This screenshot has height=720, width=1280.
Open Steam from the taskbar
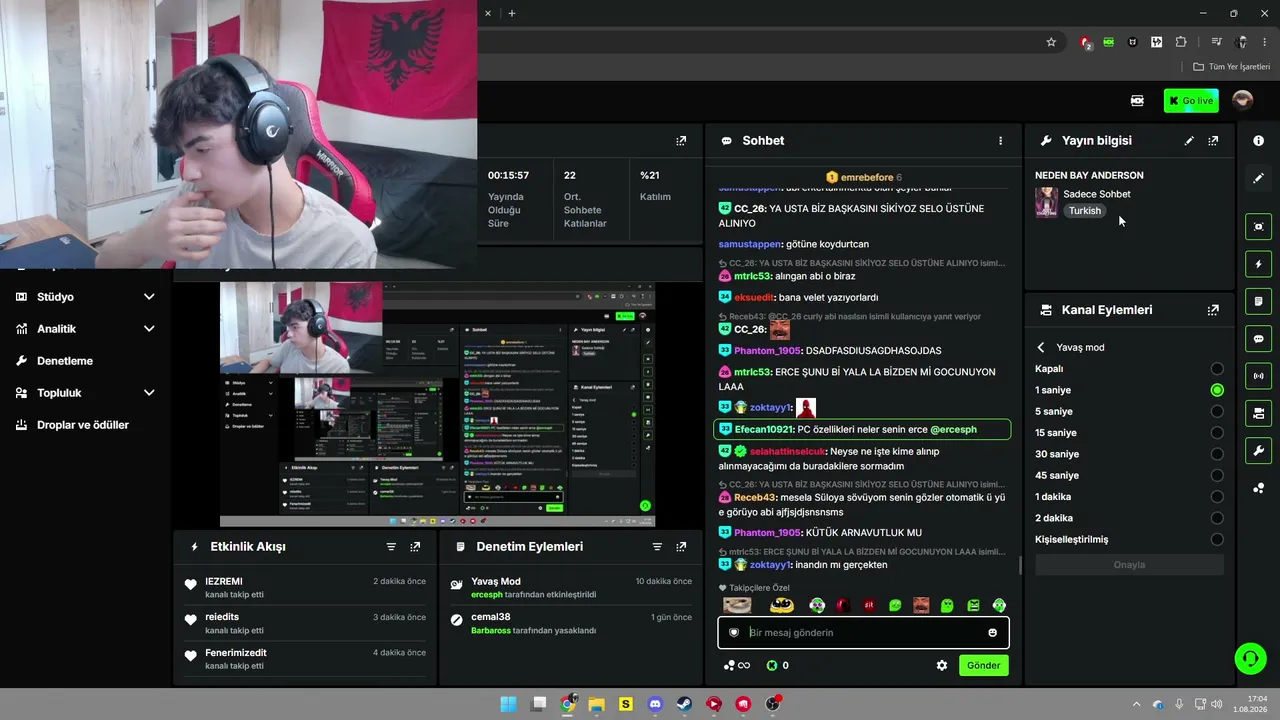pos(684,704)
